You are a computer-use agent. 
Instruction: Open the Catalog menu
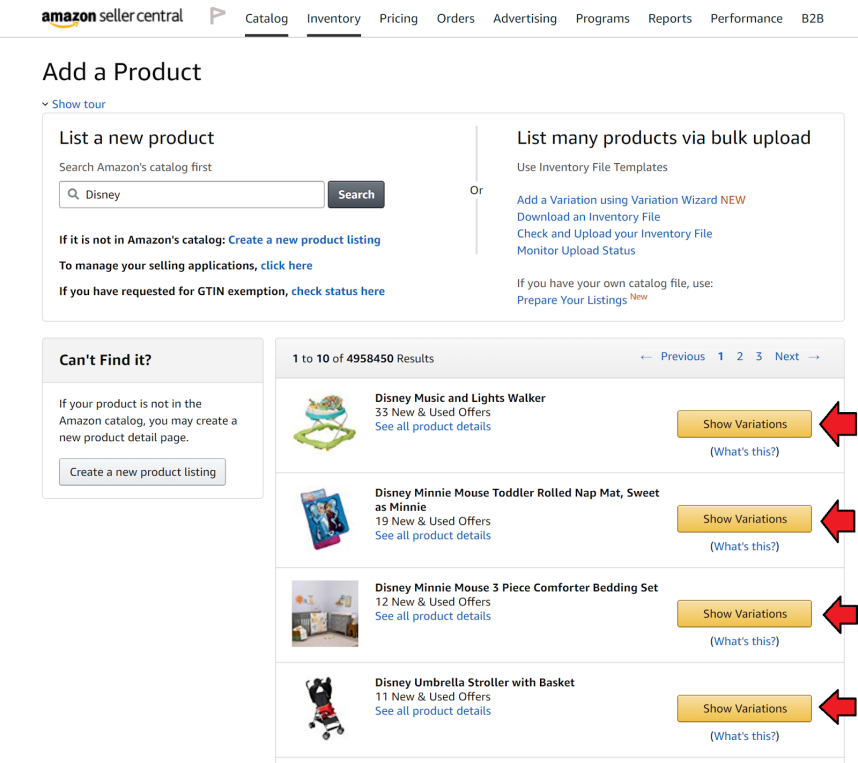coord(266,19)
